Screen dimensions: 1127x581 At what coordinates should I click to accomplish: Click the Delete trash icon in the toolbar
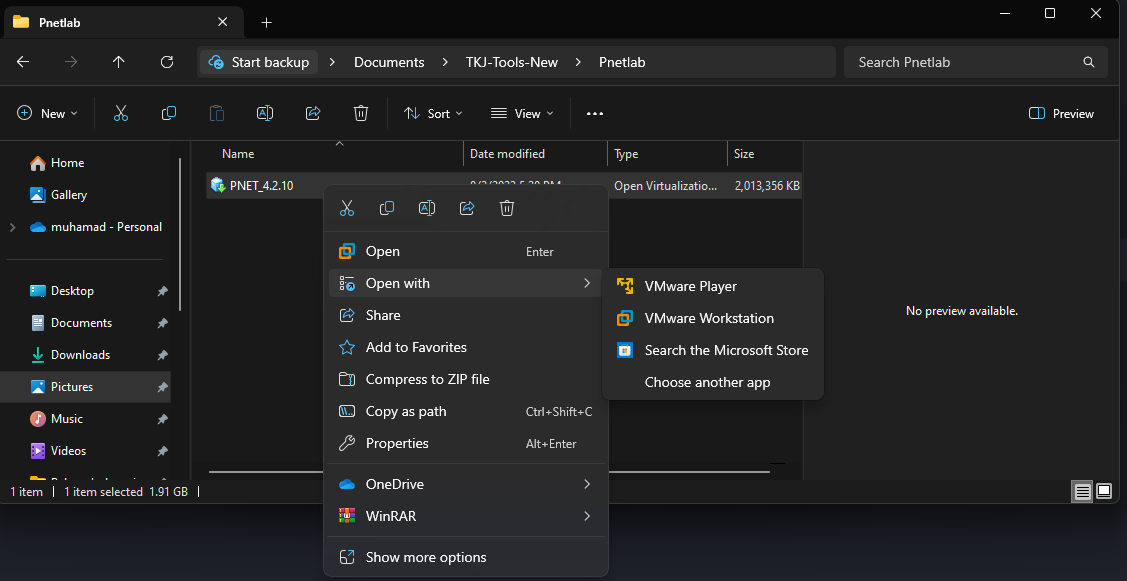click(361, 114)
